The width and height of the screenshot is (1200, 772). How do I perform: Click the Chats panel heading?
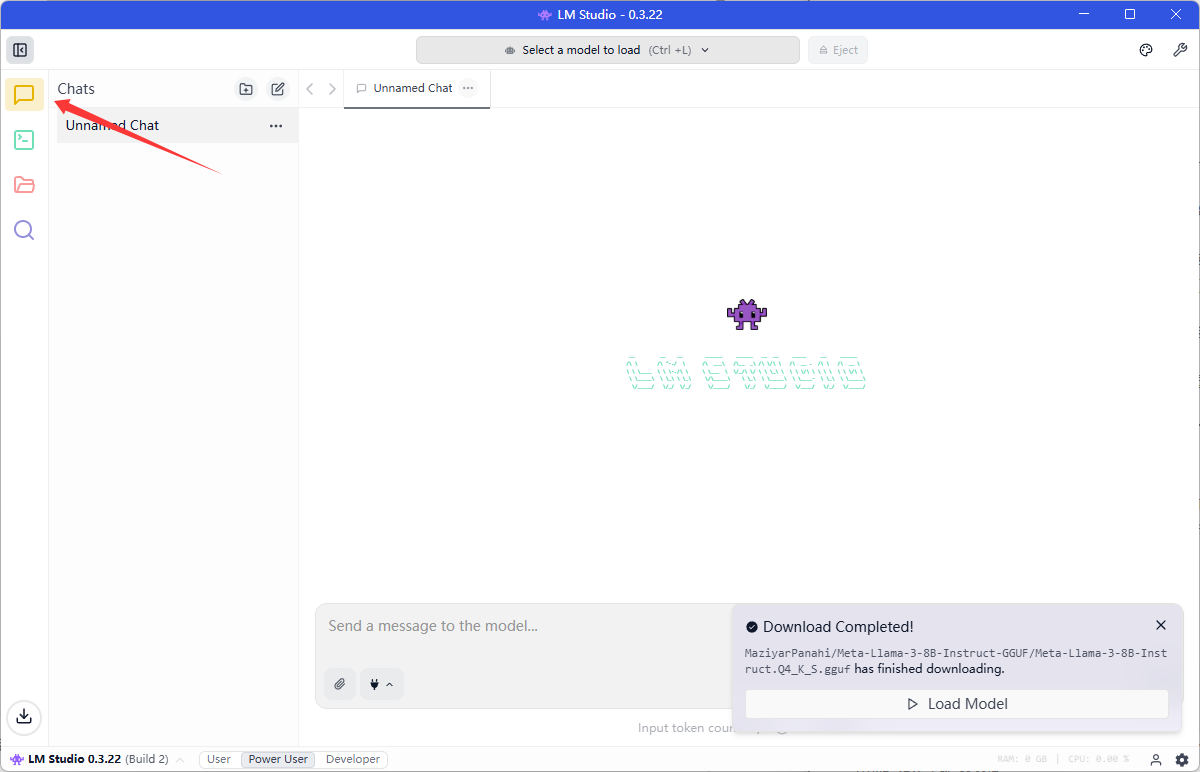point(76,89)
